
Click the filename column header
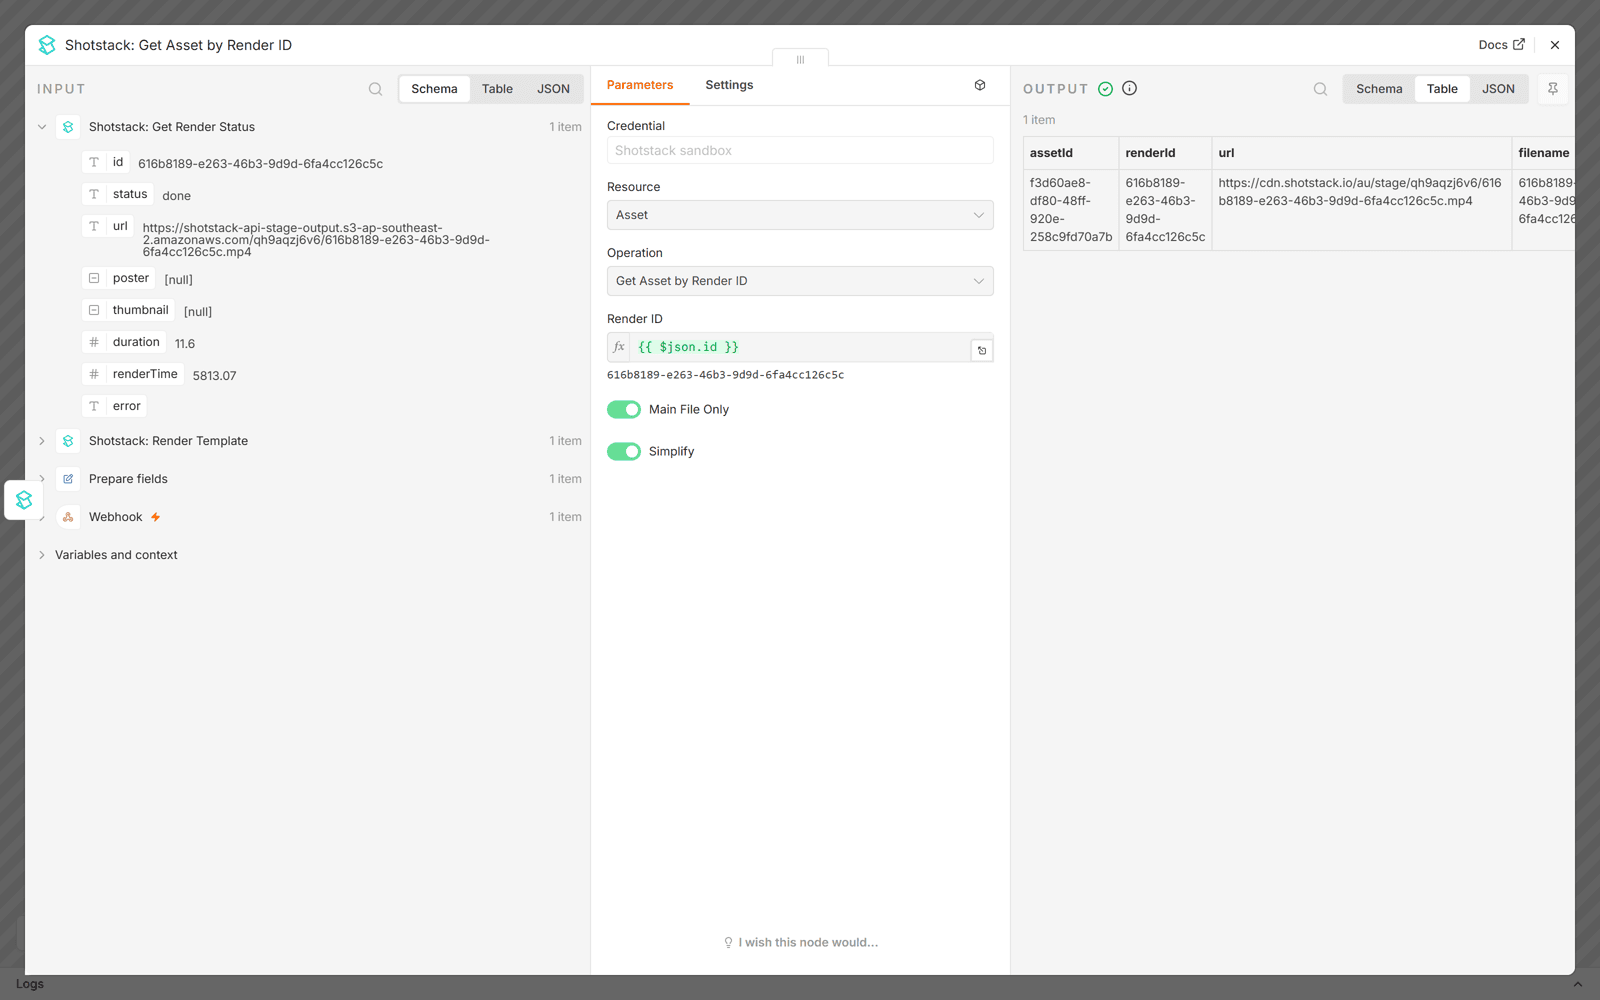[1543, 153]
